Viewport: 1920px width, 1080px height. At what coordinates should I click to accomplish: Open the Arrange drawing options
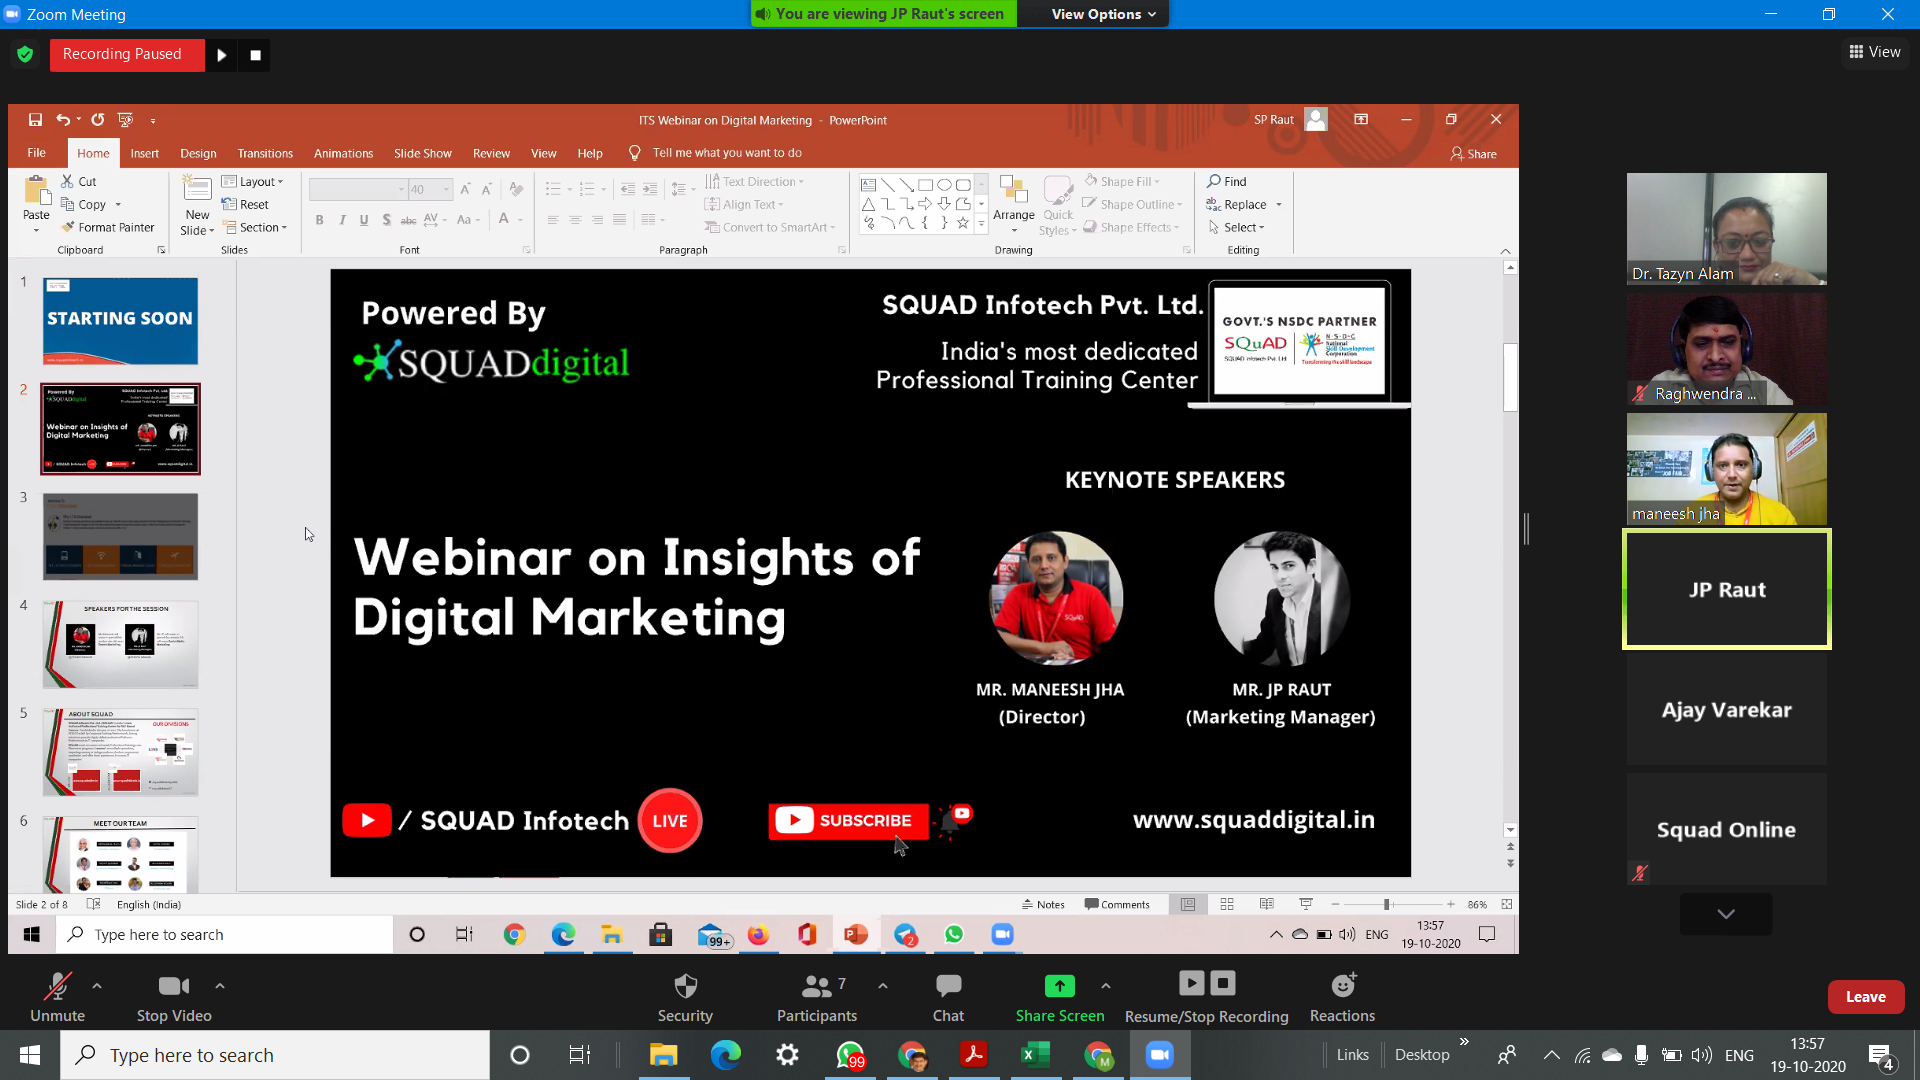pos(1014,204)
